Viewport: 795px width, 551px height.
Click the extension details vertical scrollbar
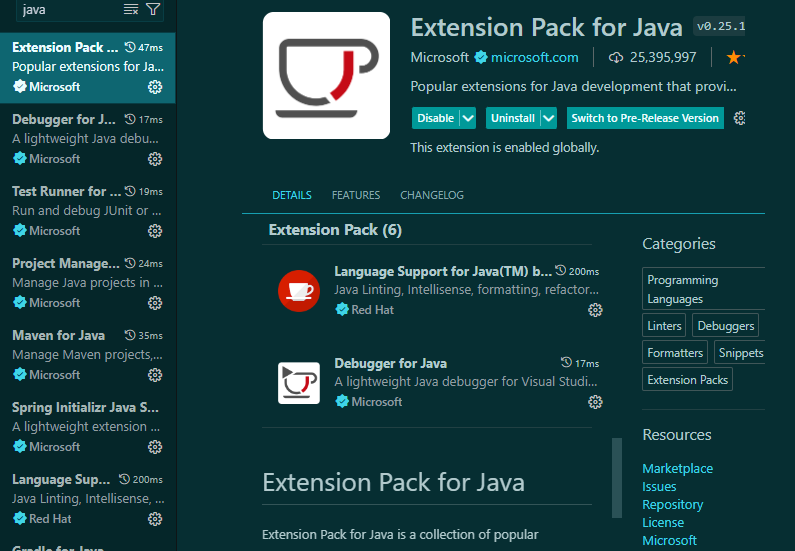[617, 477]
